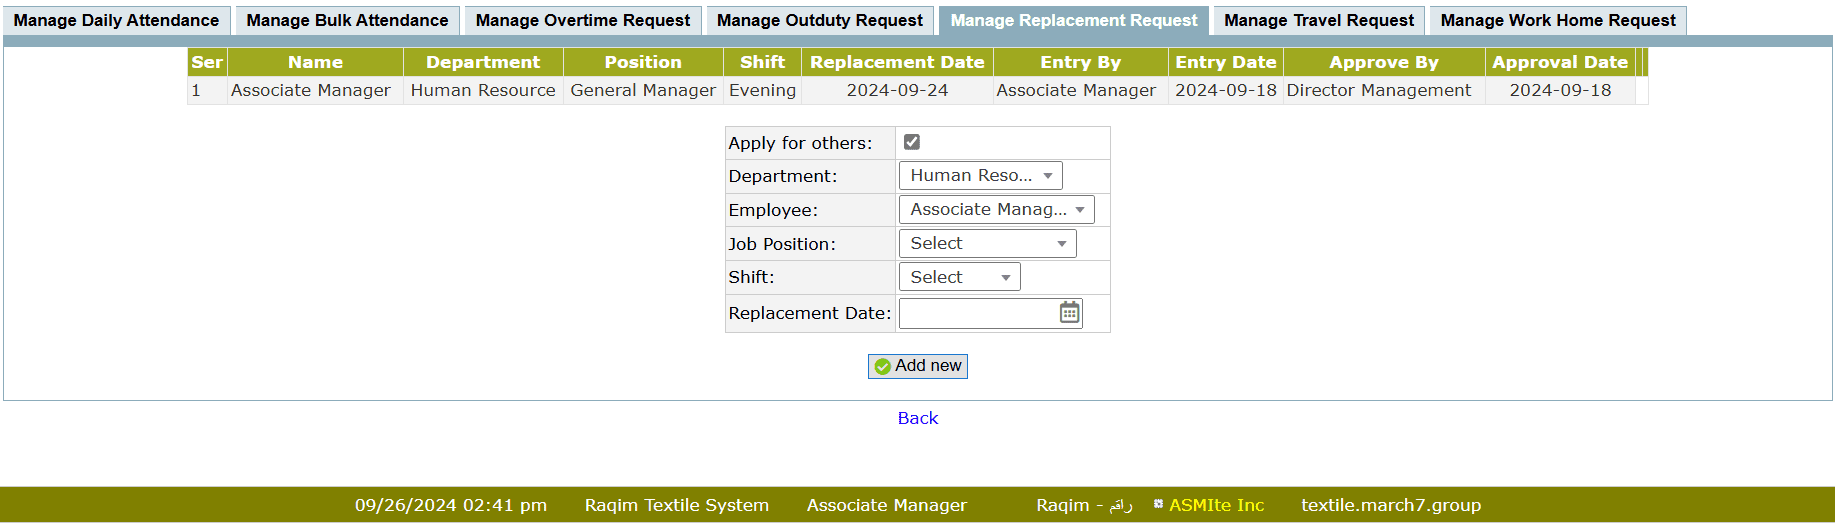Click the Replacement Date column header
1835x523 pixels.
(897, 62)
